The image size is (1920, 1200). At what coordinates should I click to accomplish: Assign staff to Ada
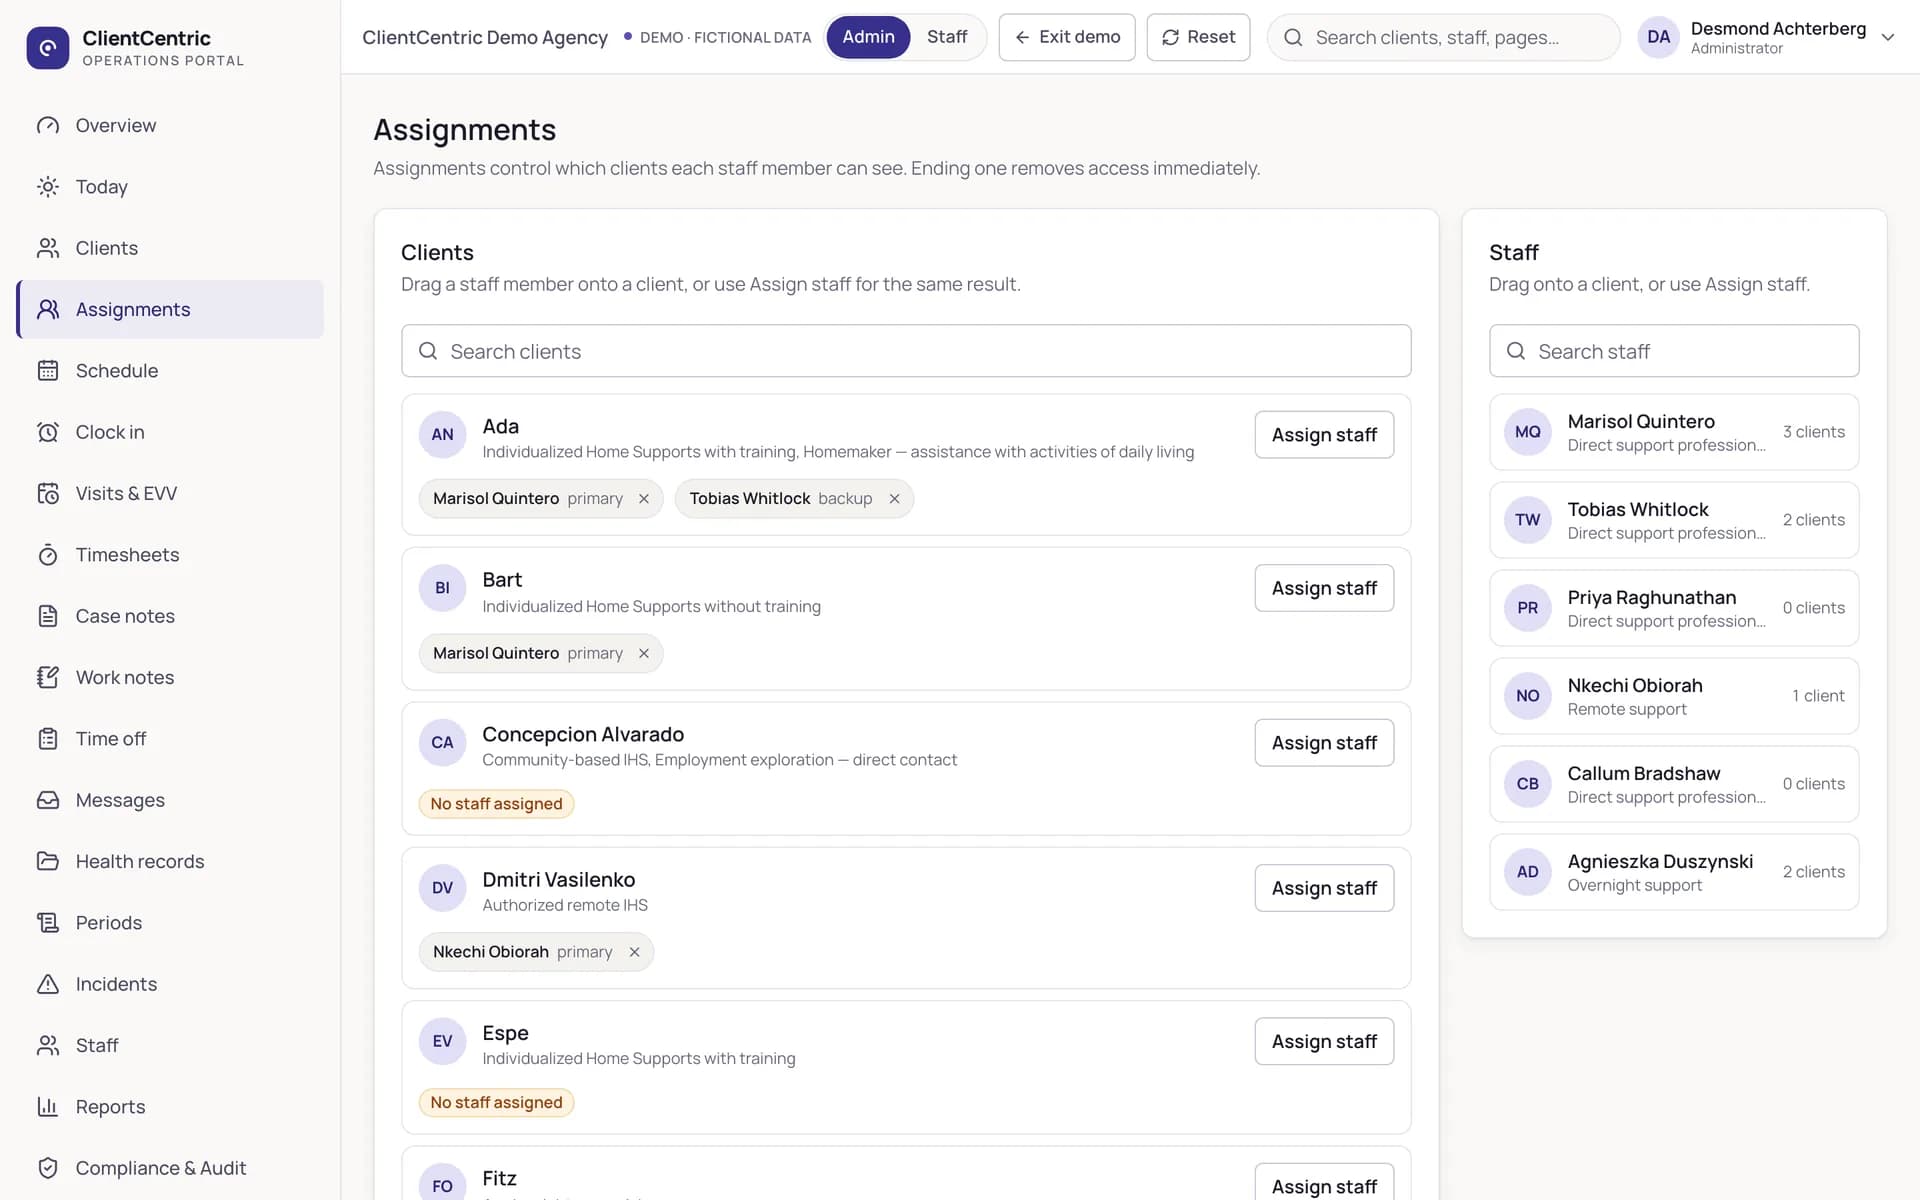pyautogui.click(x=1324, y=435)
